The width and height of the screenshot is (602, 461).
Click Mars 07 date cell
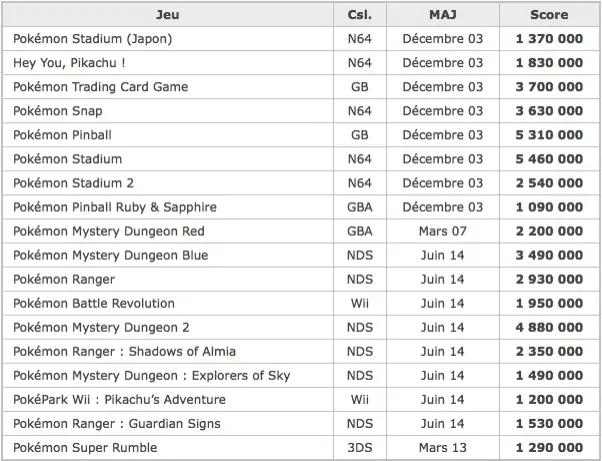pos(443,231)
